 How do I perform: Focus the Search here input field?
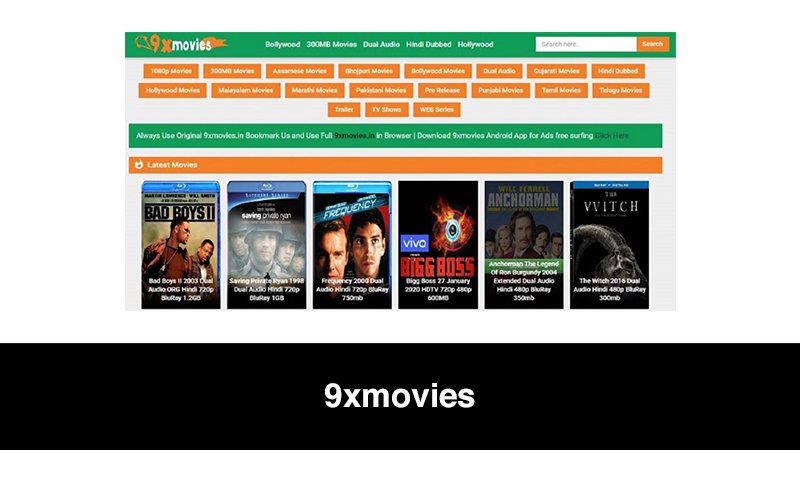(x=586, y=44)
